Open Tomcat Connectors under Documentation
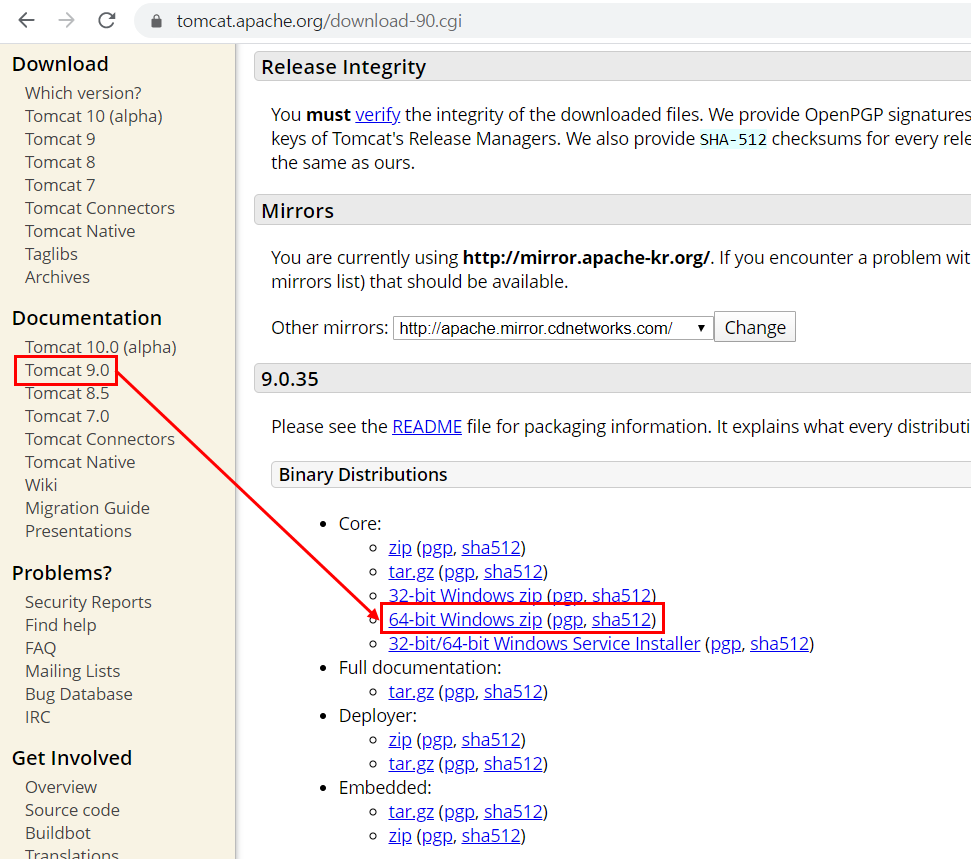 pyautogui.click(x=100, y=438)
